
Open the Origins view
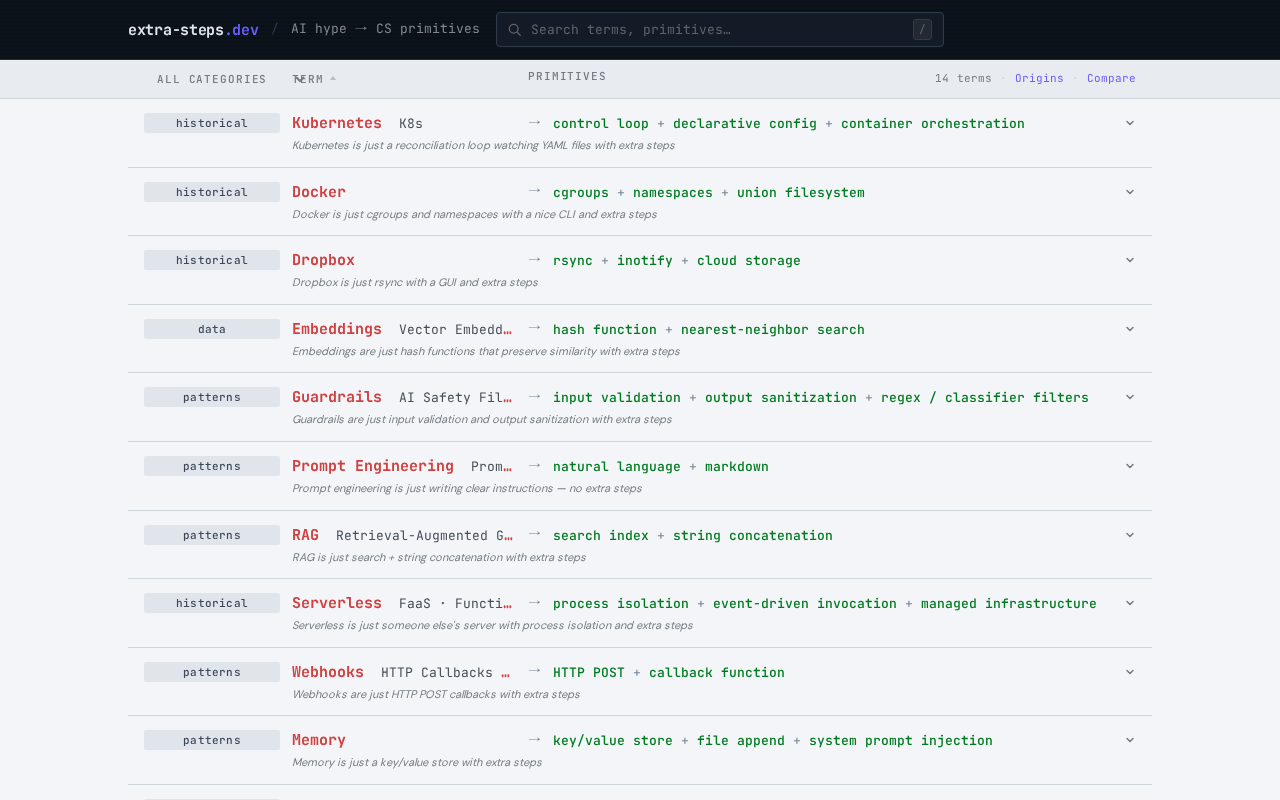(1039, 78)
